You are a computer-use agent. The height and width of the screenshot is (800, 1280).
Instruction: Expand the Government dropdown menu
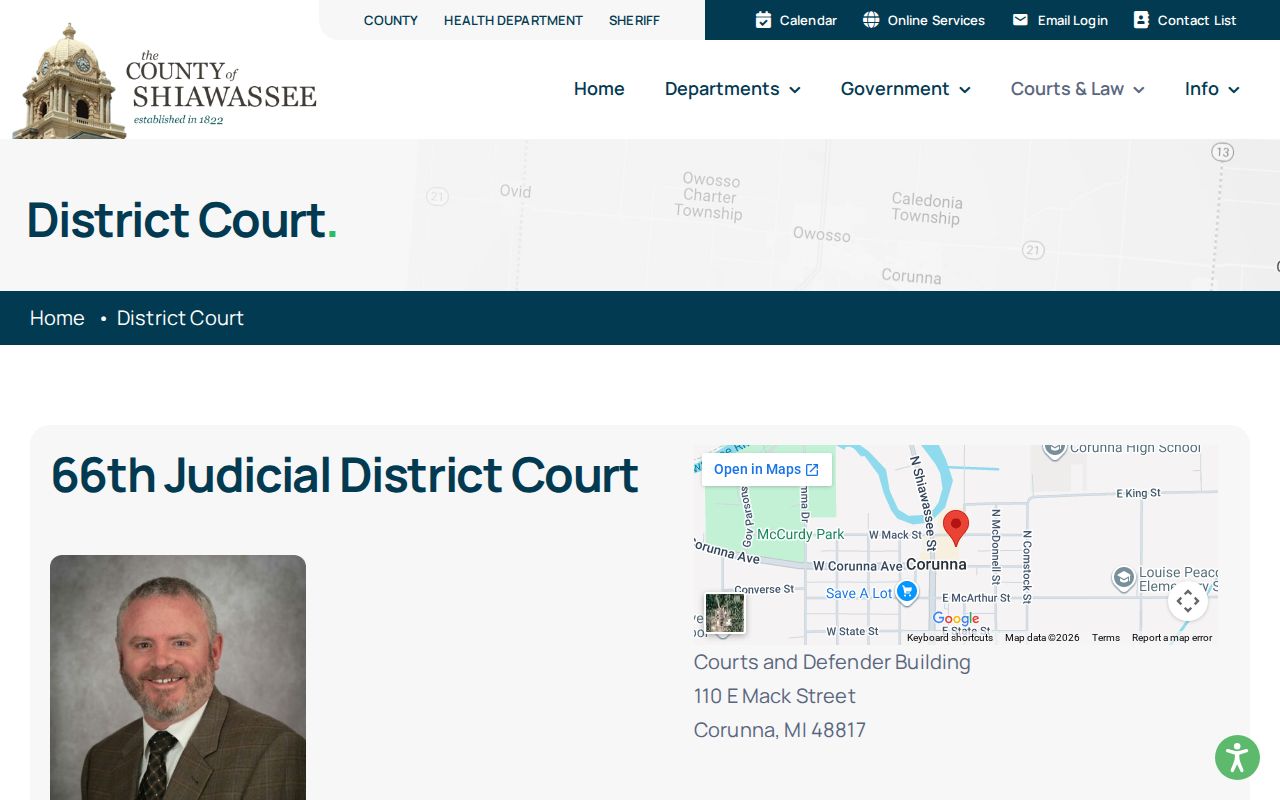[x=905, y=89]
